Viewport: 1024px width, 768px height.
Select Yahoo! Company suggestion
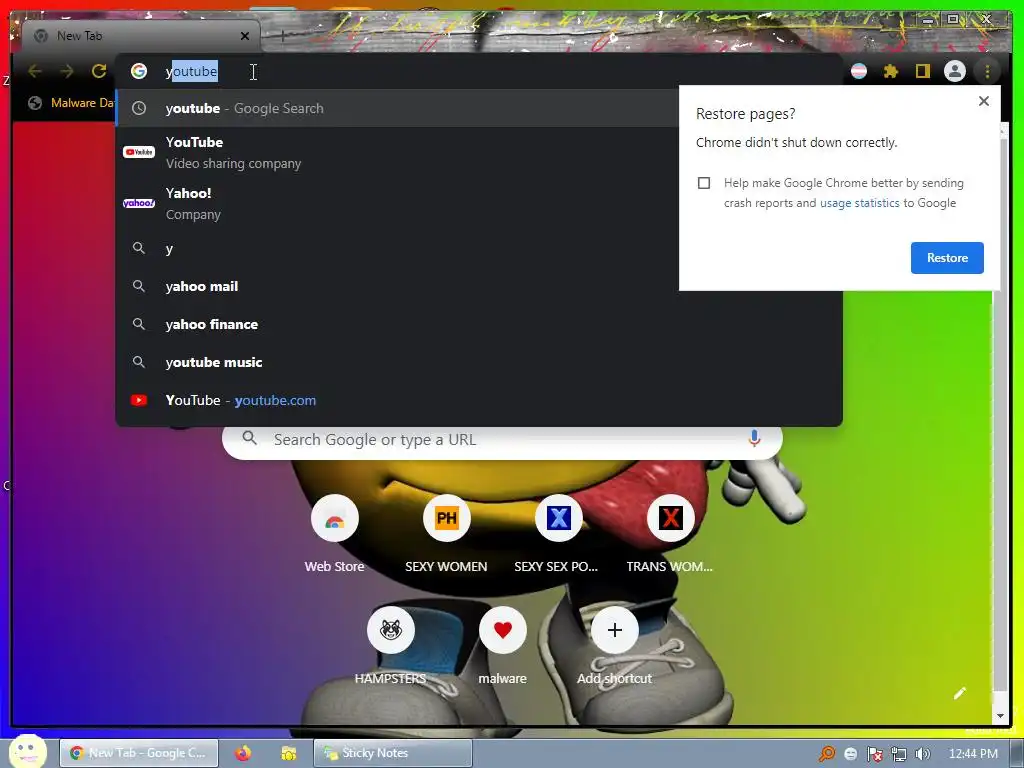[397, 203]
